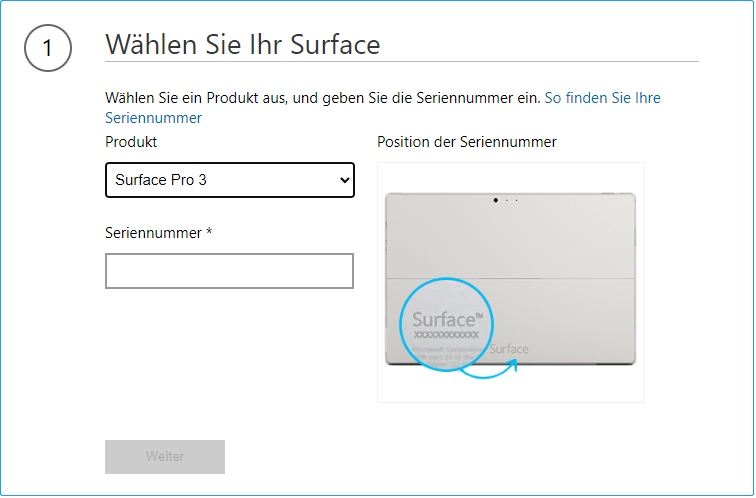Click the 'Position der Seriennummer' caption
Screen dimensions: 756x498
coord(466,142)
